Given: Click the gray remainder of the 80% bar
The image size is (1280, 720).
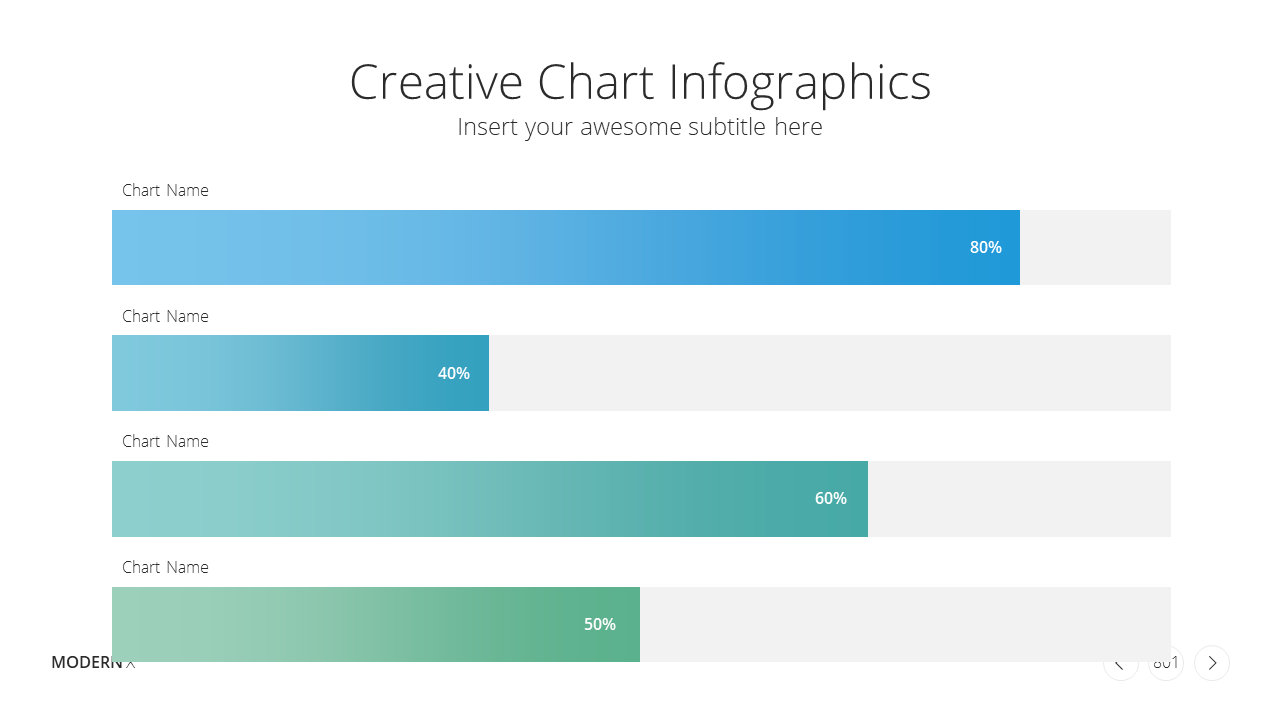Looking at the screenshot, I should 1095,247.
